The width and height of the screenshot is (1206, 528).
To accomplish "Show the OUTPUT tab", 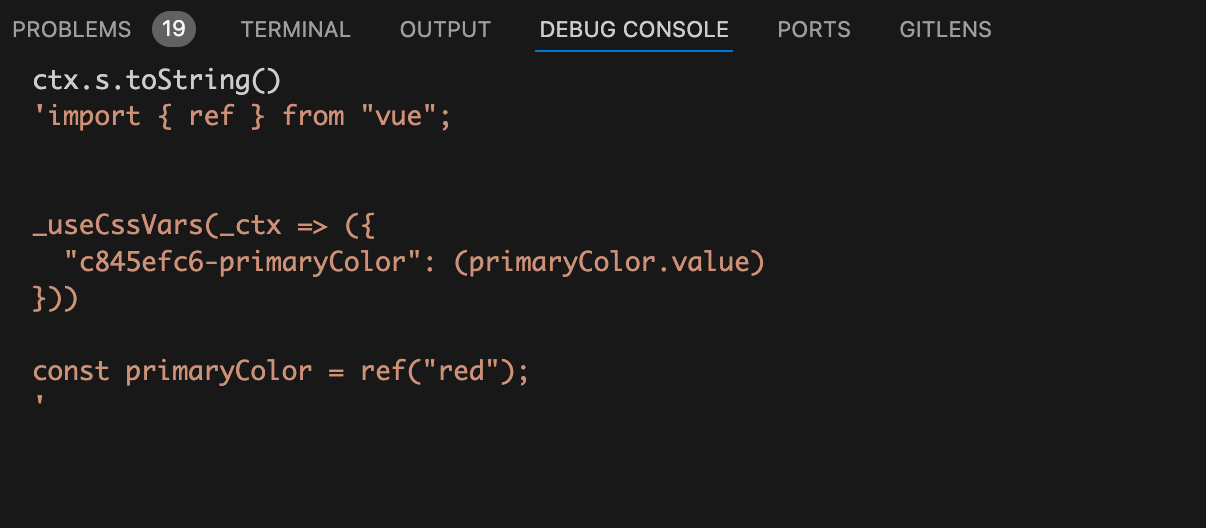I will click(445, 30).
